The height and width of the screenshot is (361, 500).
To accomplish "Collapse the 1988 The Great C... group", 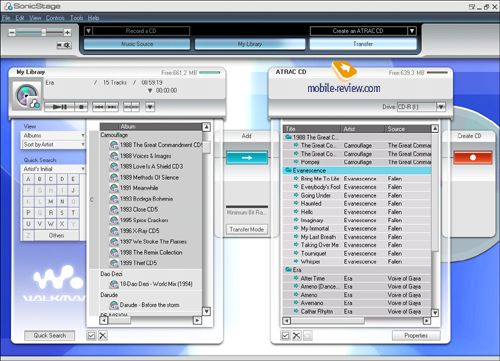I will point(288,137).
